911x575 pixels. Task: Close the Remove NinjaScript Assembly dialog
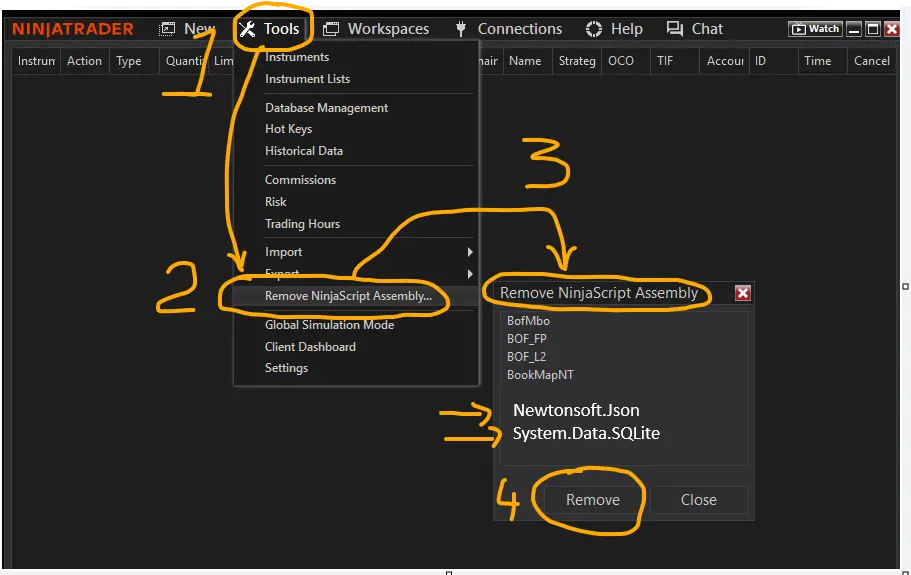pyautogui.click(x=743, y=293)
